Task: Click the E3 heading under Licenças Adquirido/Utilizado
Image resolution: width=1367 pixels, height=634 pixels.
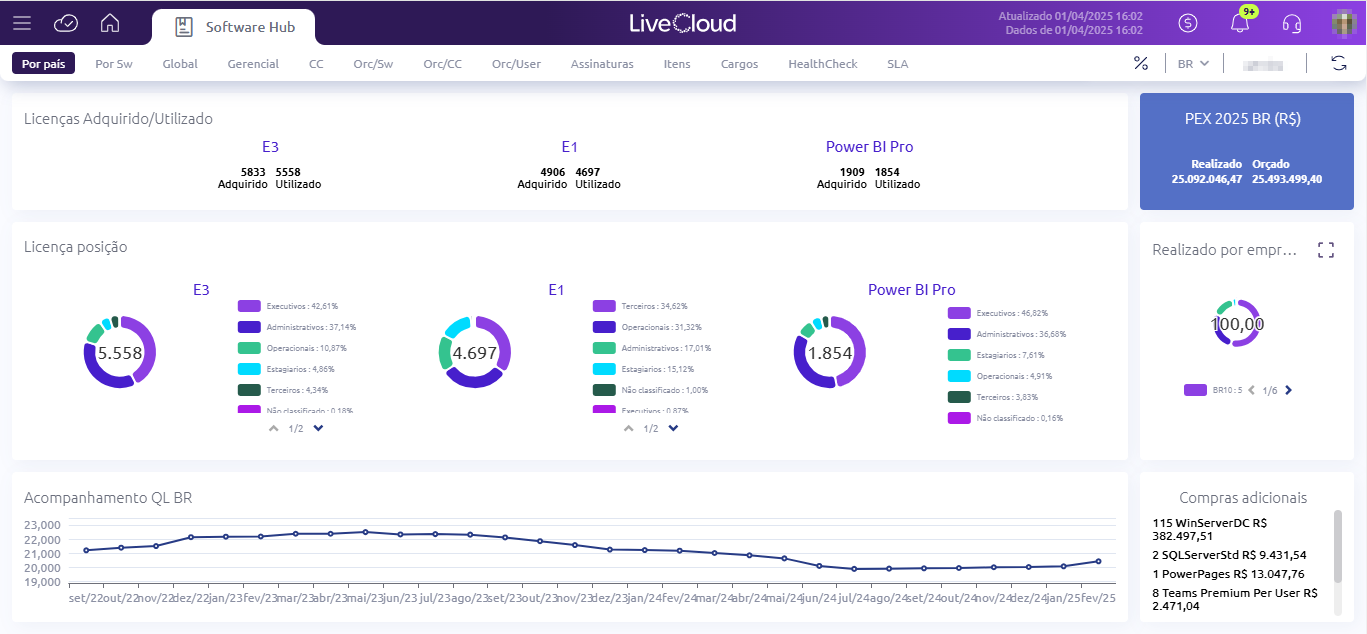Action: coord(270,147)
